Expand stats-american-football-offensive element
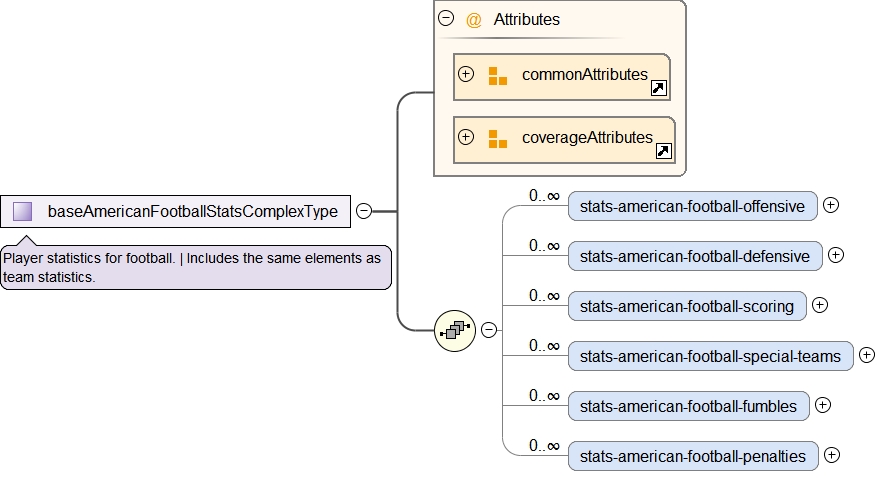Screen dimensions: 877x478 831,205
